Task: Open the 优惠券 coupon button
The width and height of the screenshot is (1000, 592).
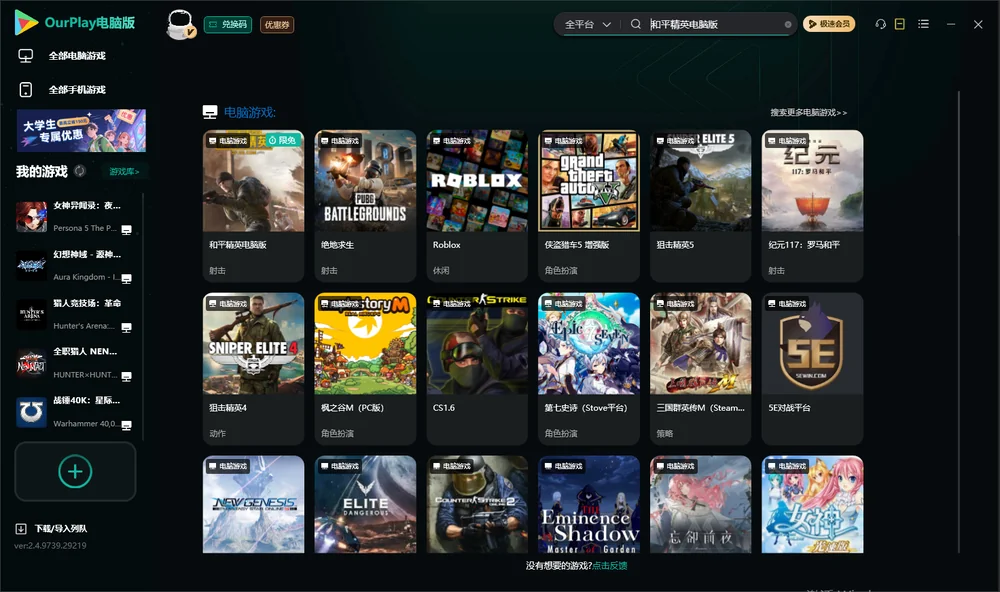Action: tap(277, 25)
